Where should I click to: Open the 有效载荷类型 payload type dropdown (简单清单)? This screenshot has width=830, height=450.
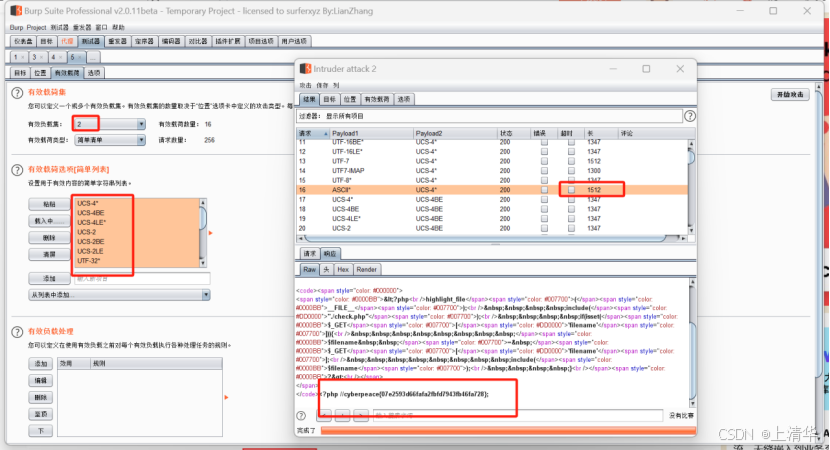tap(110, 140)
